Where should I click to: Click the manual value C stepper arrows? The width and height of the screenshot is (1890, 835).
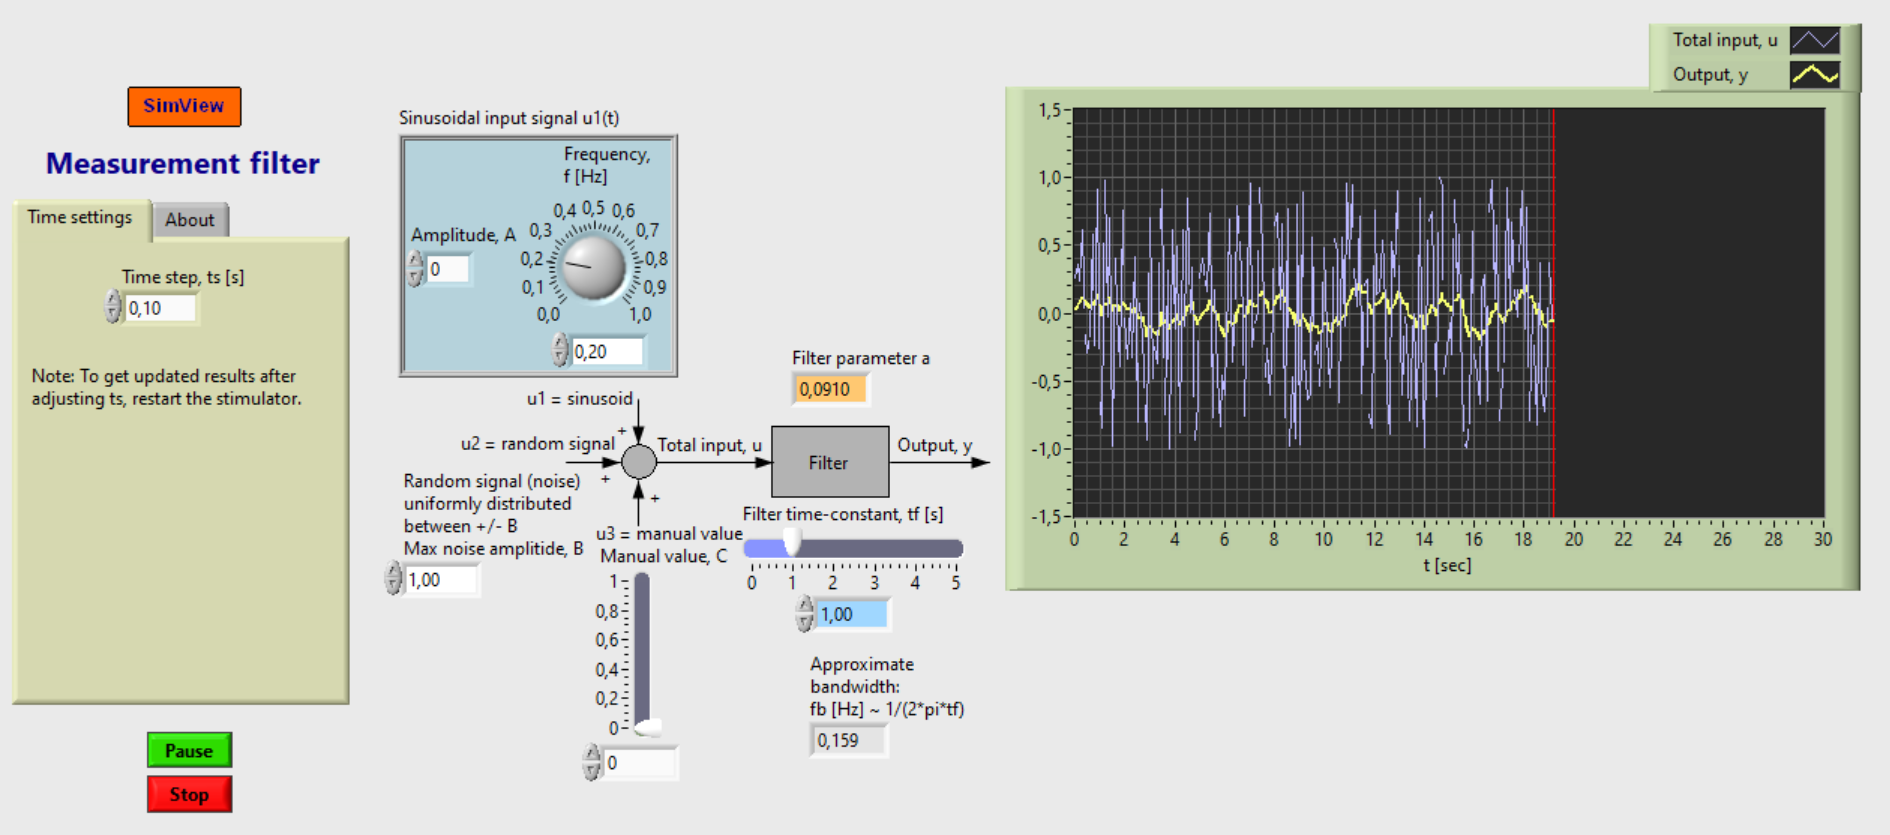pos(592,762)
